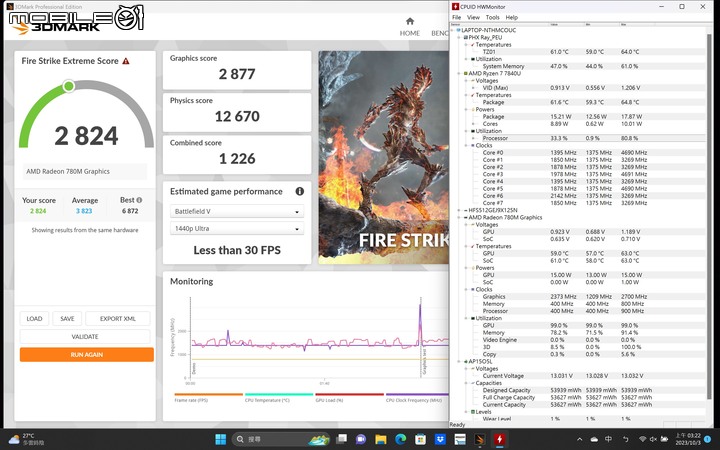Image resolution: width=720 pixels, height=450 pixels.
Task: Collapse the AMD Ryzen 7 7840U node
Action: (x=459, y=73)
